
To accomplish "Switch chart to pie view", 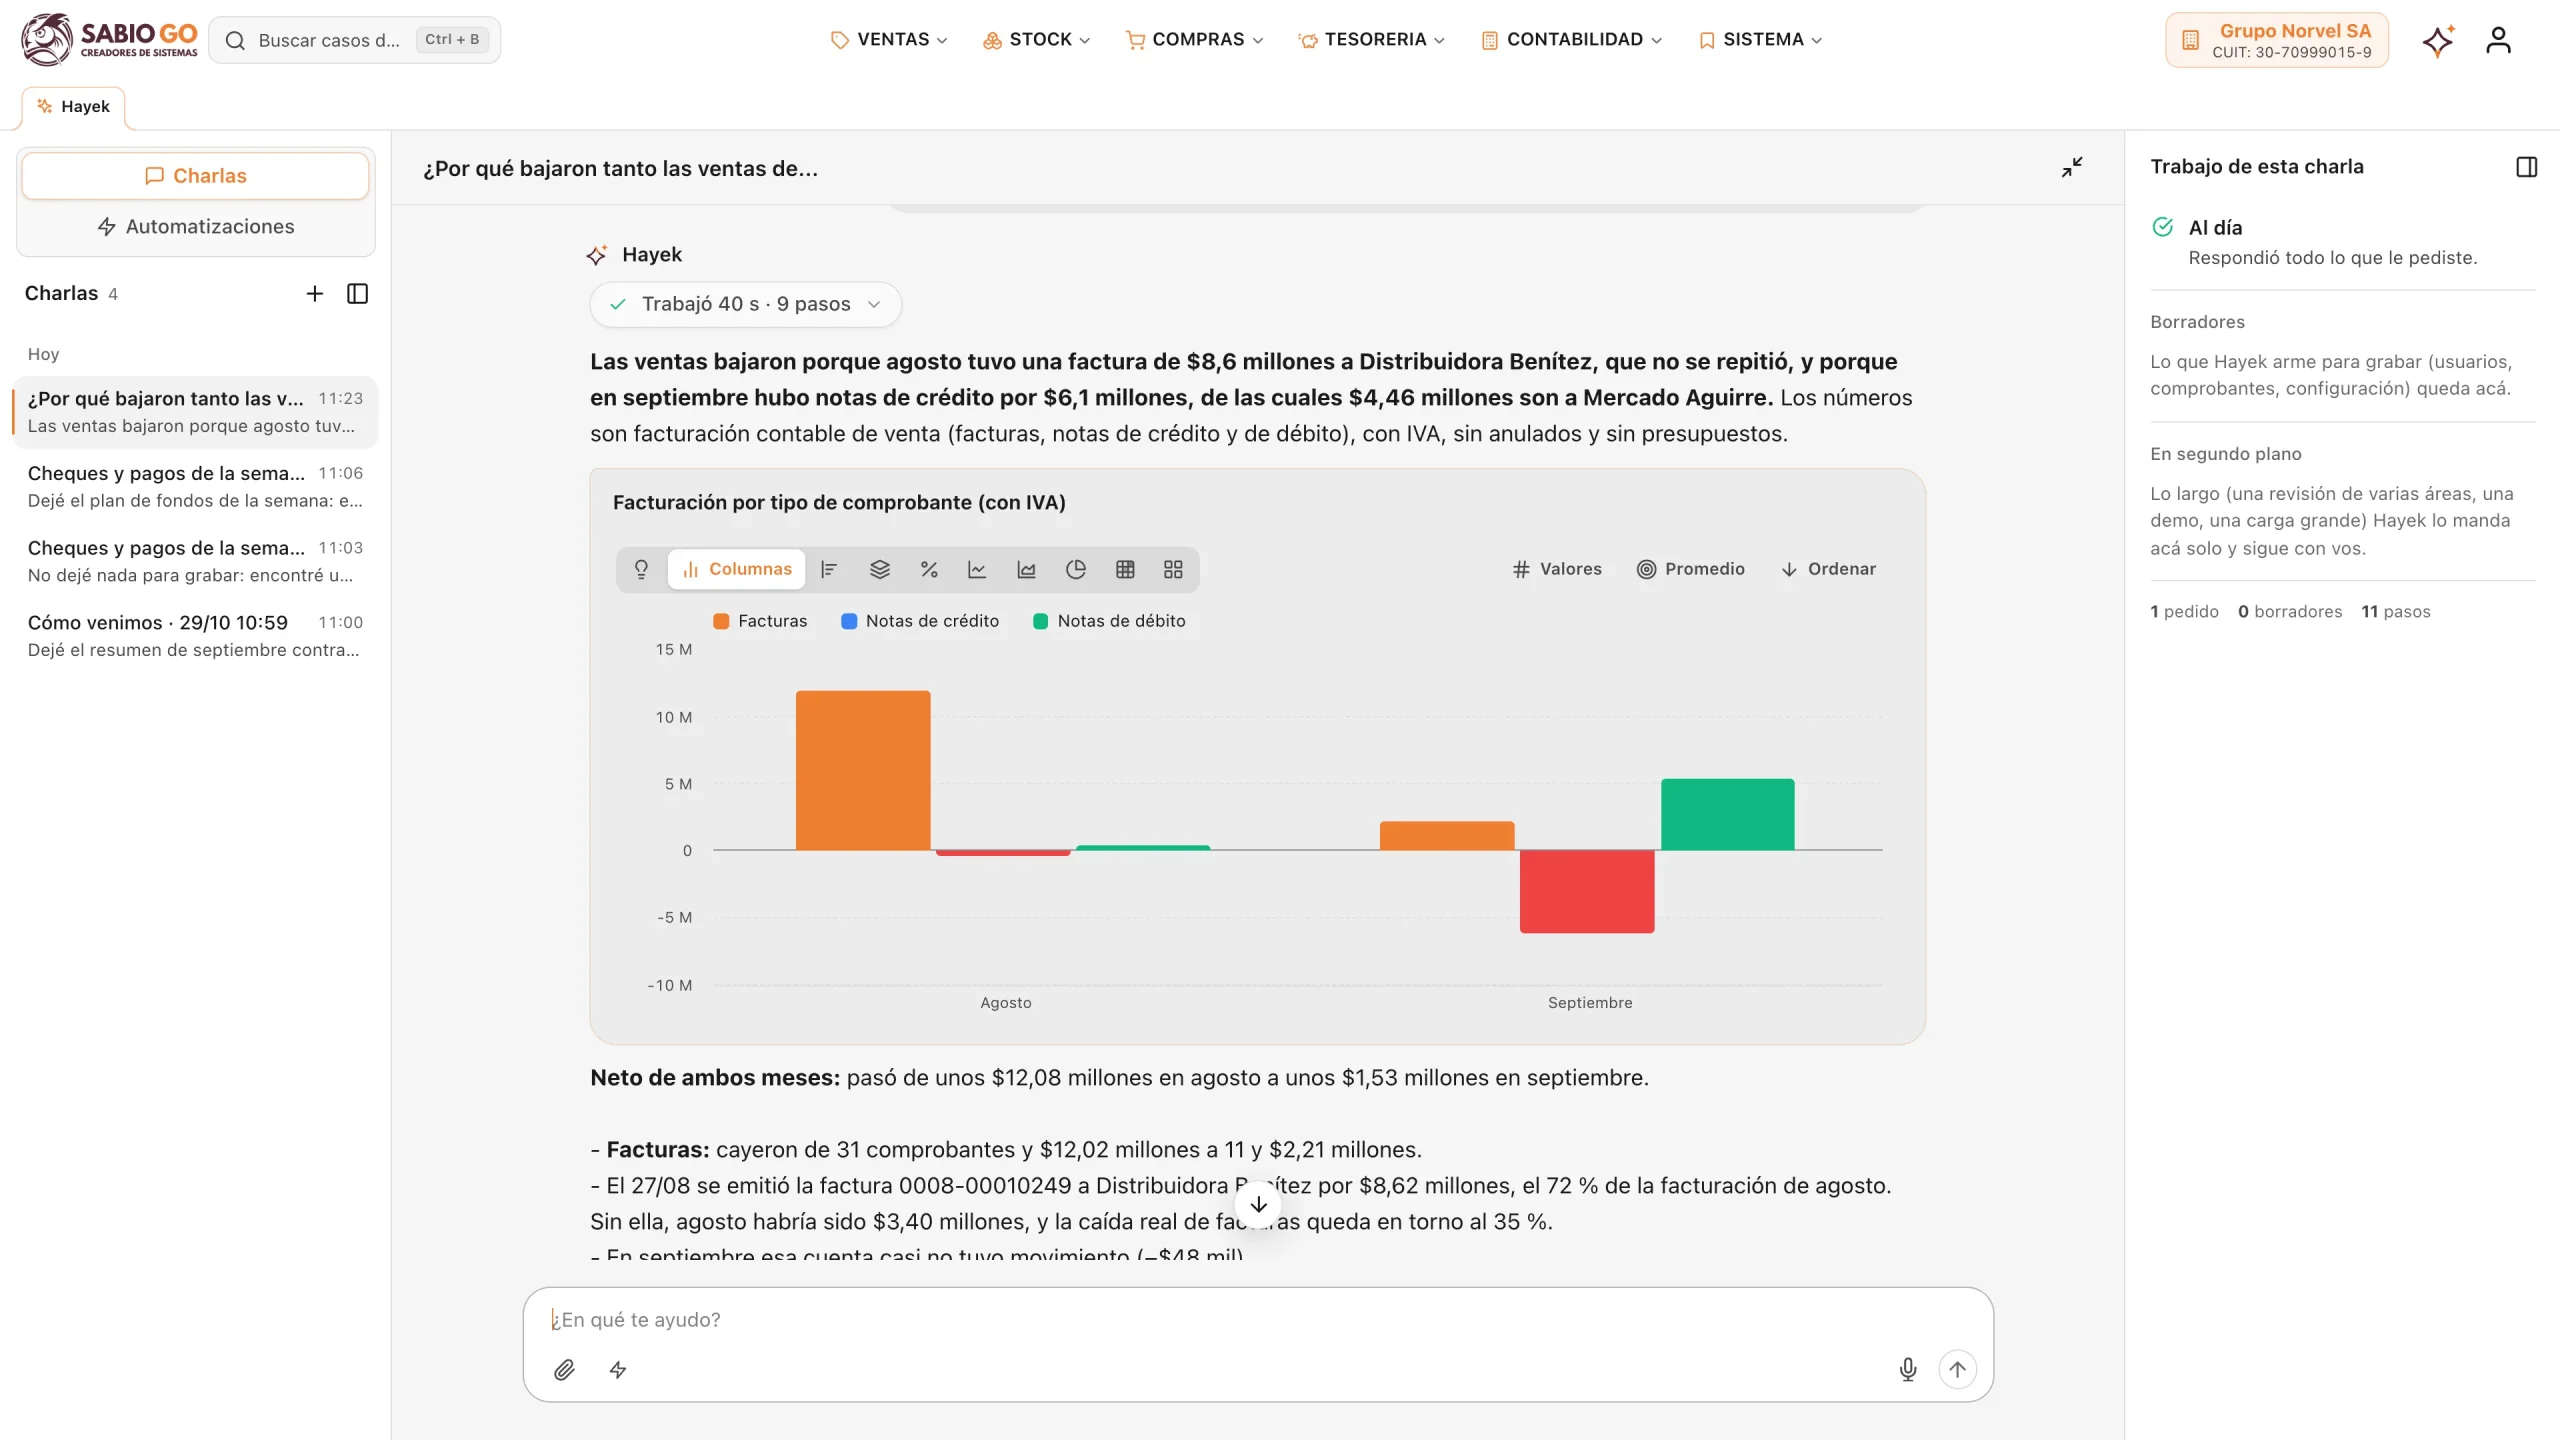I will (1076, 569).
